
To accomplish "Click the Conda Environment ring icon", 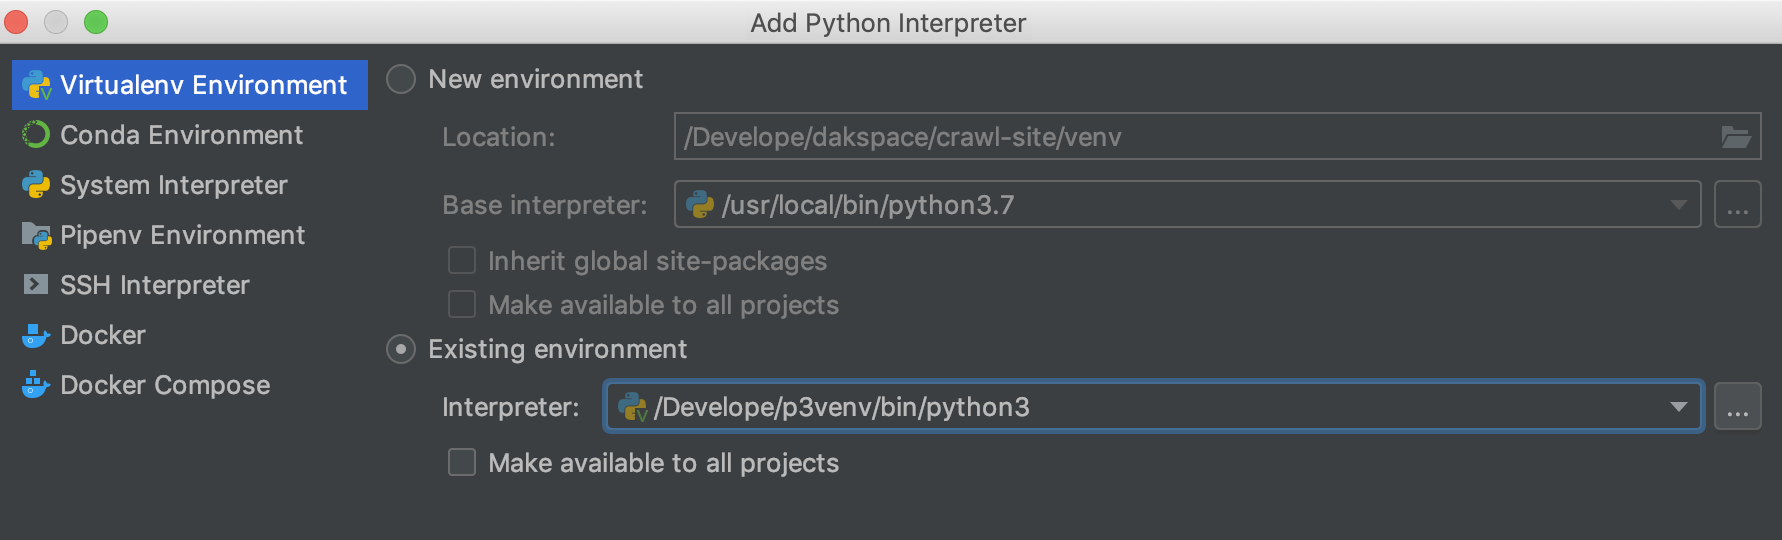I will tap(36, 135).
